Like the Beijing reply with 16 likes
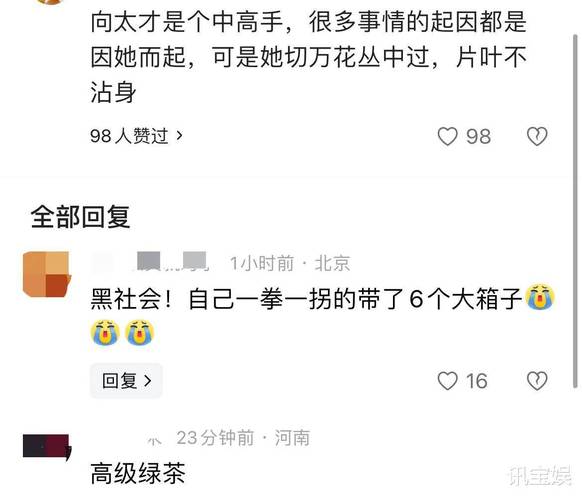The width and height of the screenshot is (582, 500). [x=448, y=381]
